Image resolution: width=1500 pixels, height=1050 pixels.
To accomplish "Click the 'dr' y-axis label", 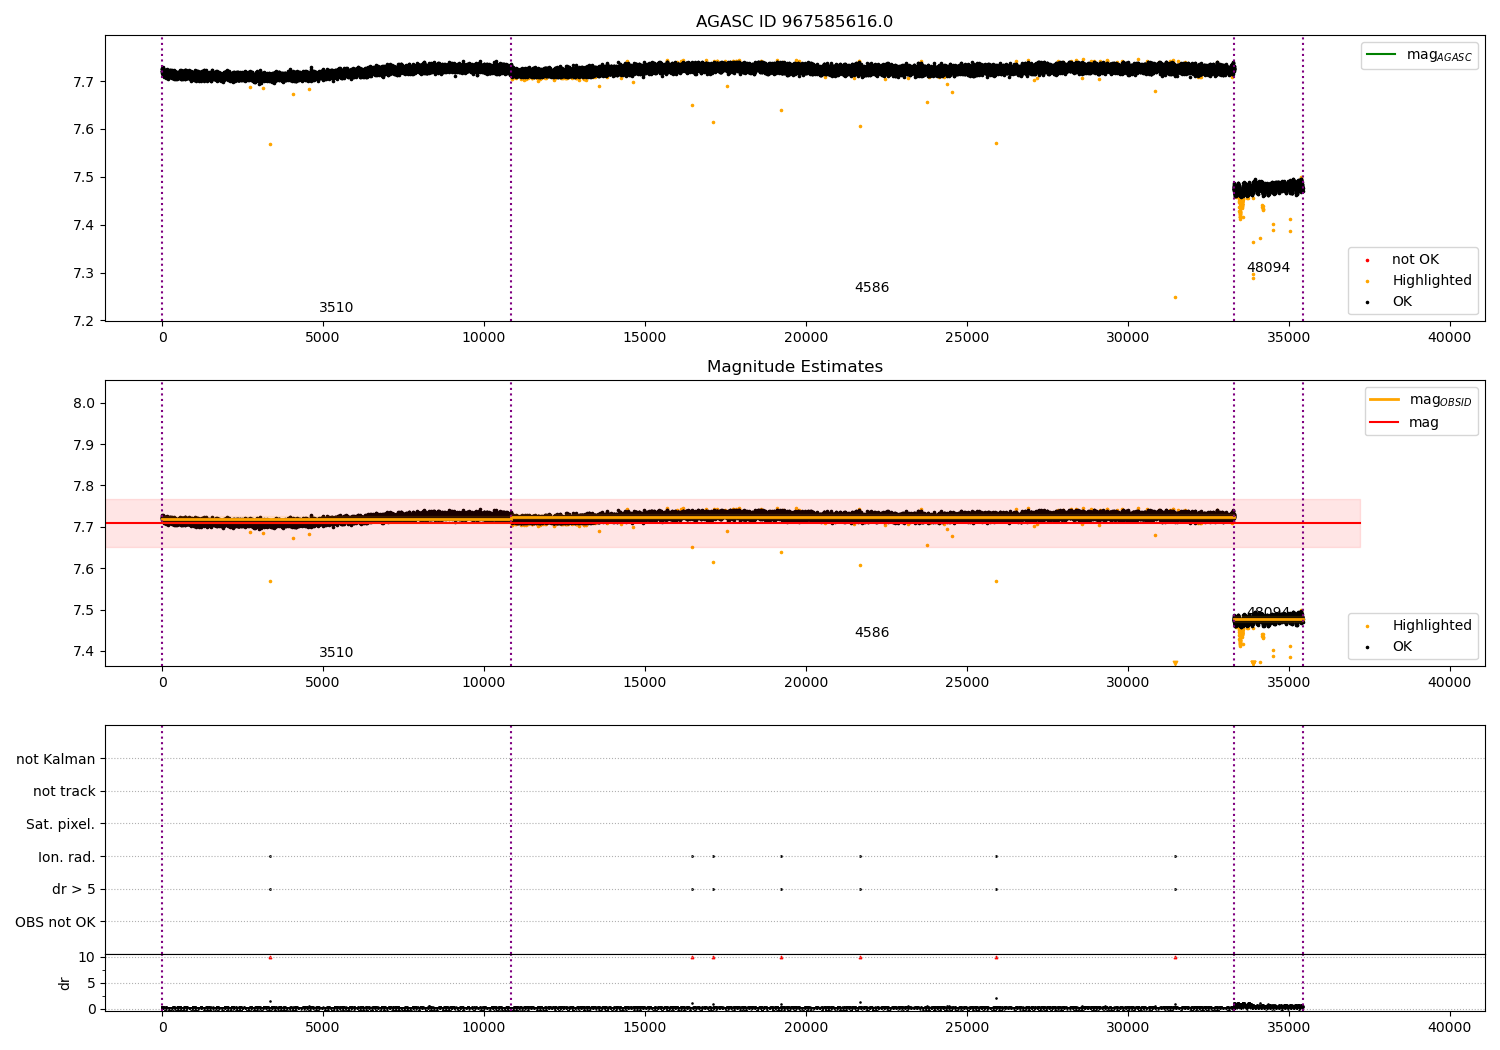I will click(x=65, y=983).
